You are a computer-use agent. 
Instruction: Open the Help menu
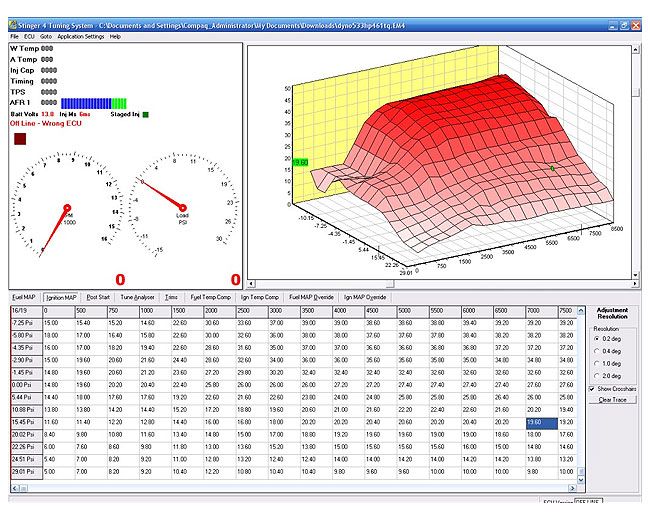click(x=115, y=36)
